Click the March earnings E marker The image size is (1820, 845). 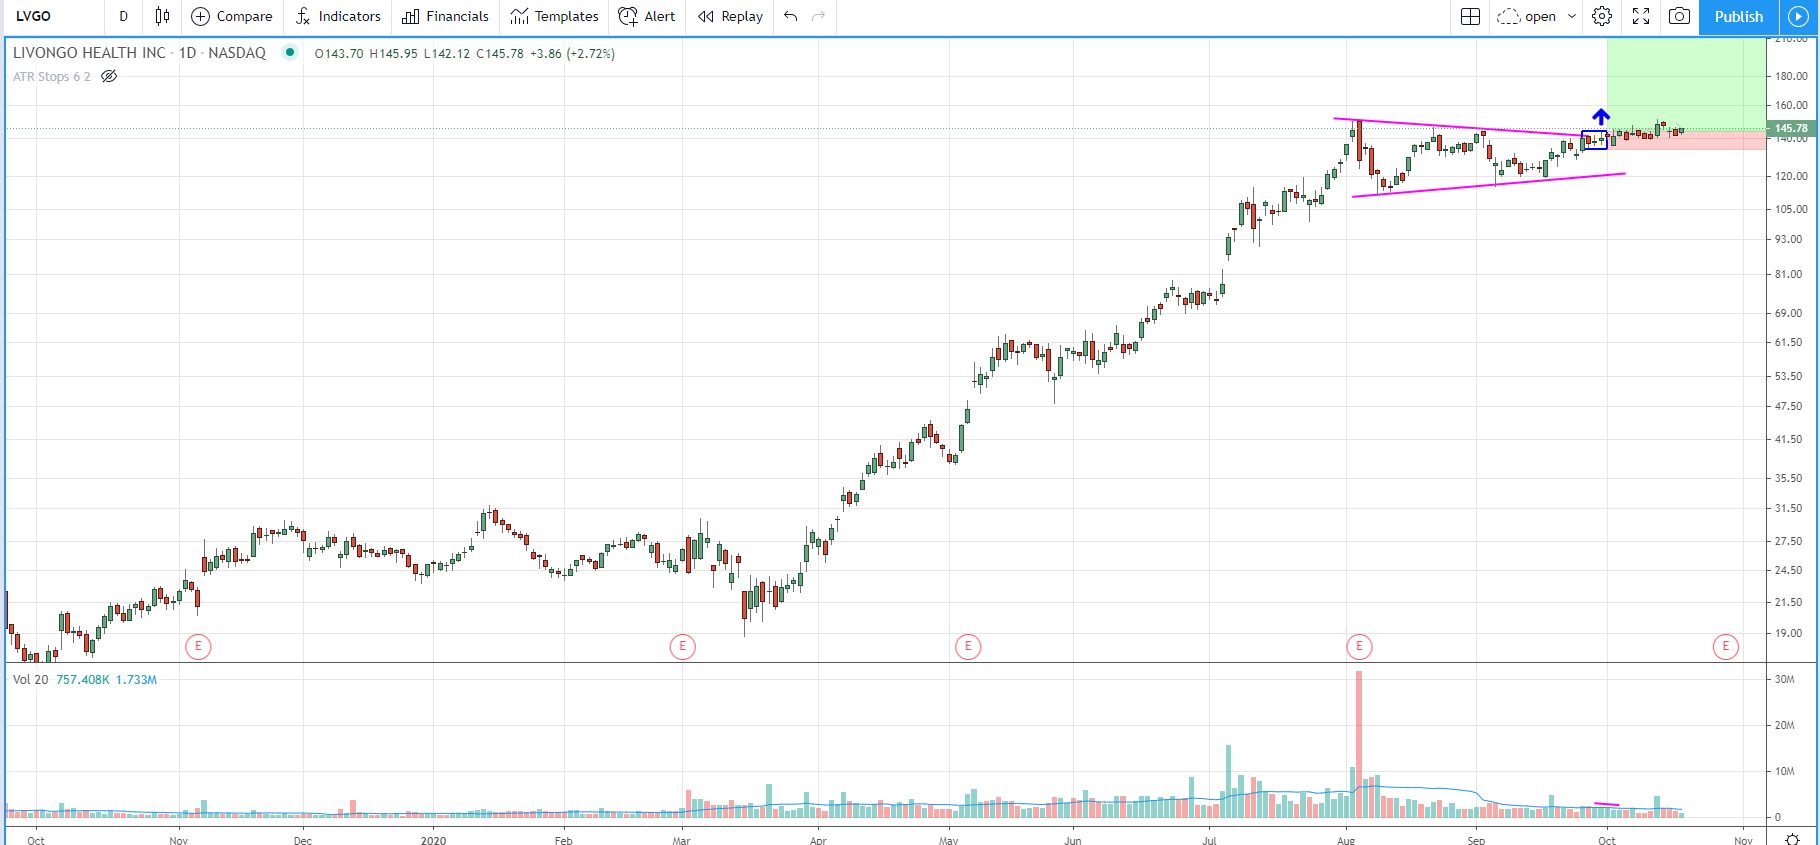[x=682, y=646]
